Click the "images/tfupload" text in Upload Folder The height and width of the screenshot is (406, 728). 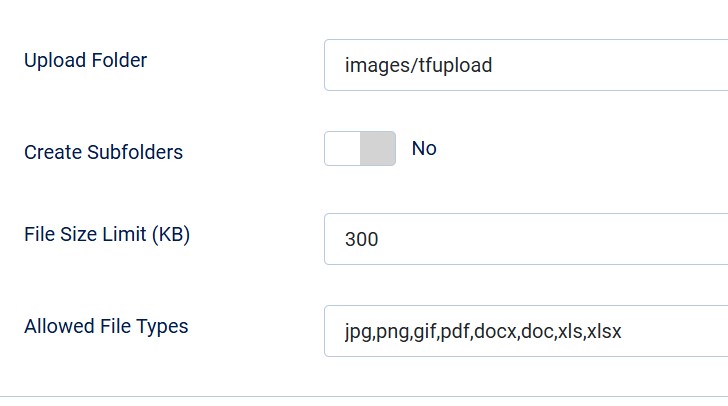click(418, 66)
